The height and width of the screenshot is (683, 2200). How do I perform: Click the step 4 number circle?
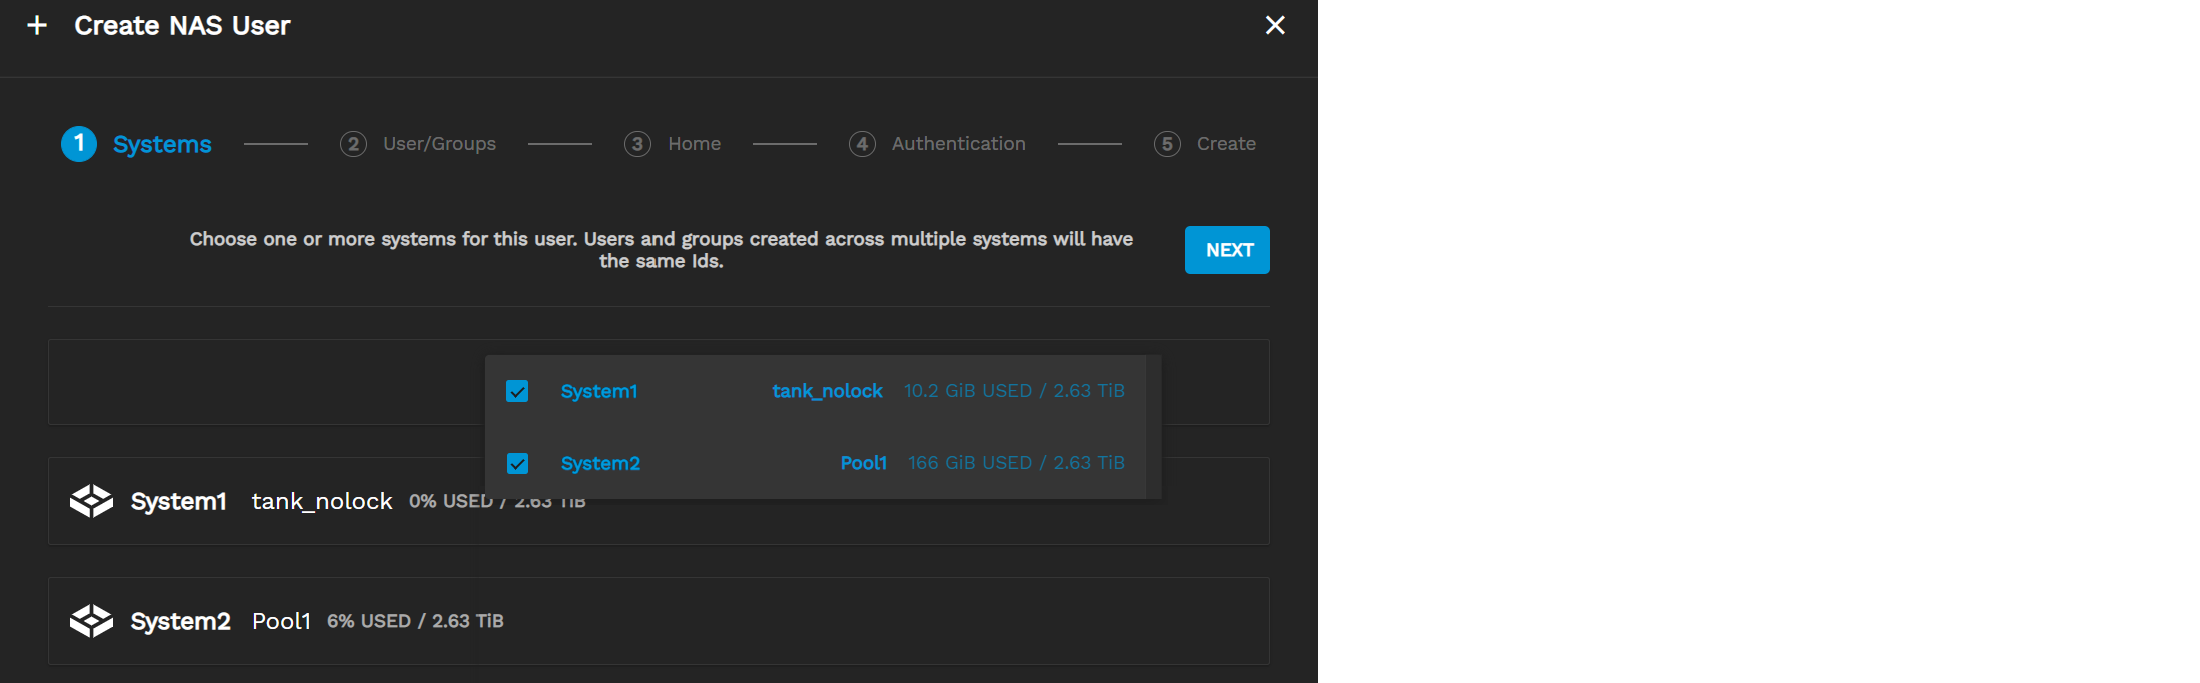pos(862,144)
